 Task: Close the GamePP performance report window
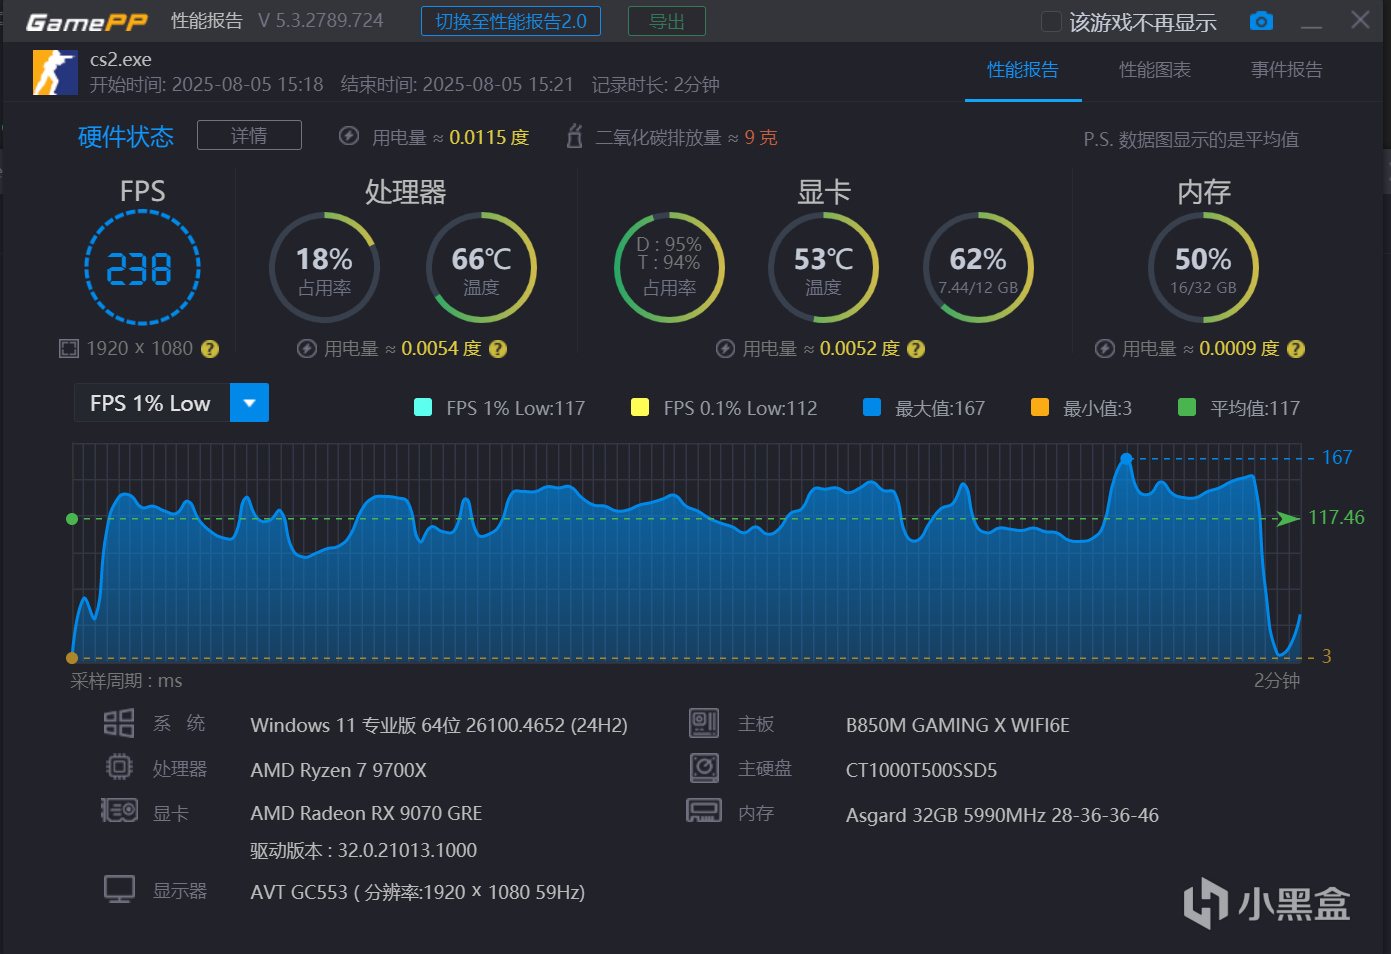click(1360, 20)
